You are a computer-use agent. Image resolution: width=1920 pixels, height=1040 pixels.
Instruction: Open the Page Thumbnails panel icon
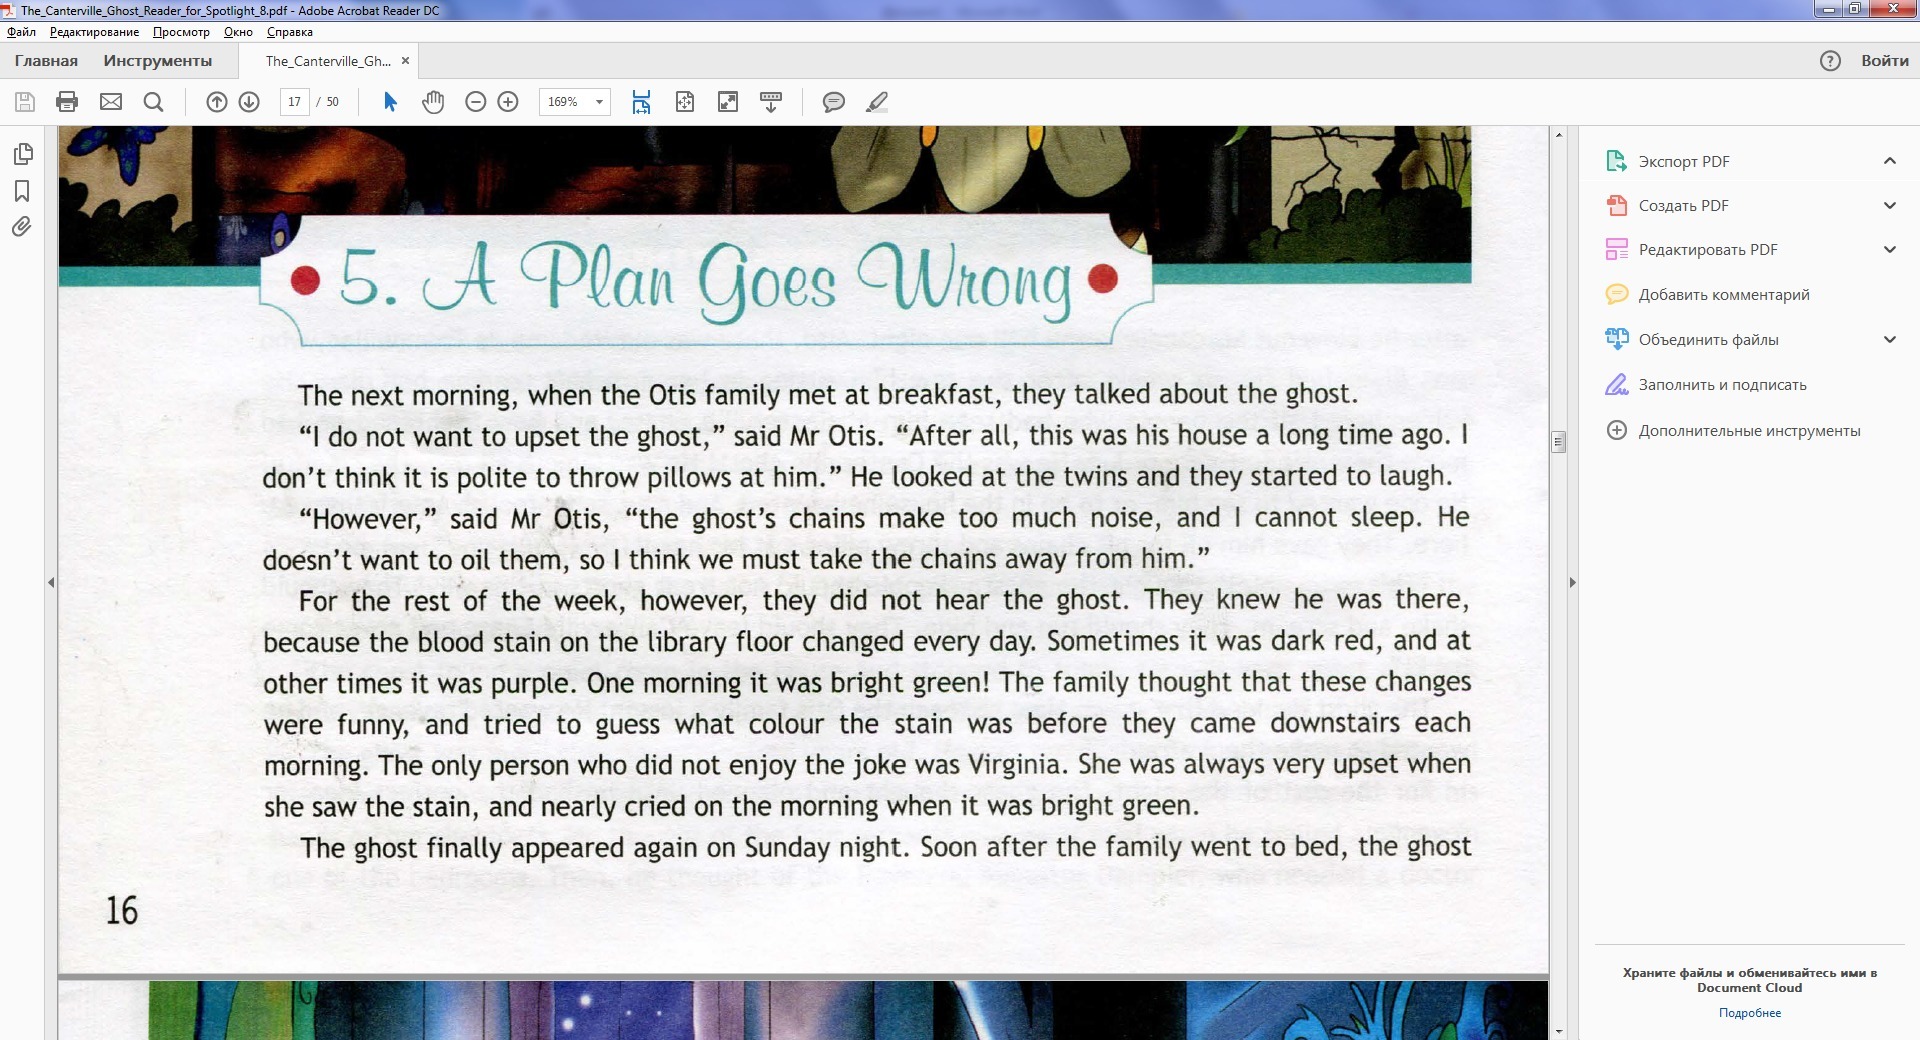tap(22, 154)
